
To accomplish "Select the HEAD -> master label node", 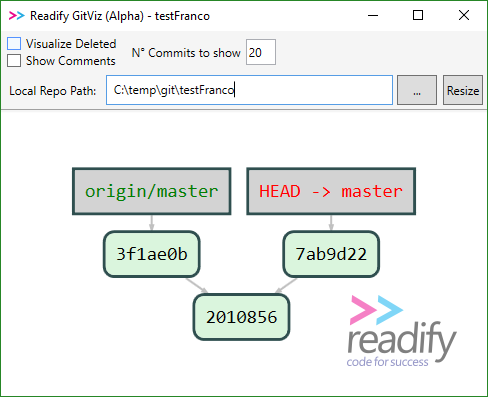I will [x=331, y=191].
